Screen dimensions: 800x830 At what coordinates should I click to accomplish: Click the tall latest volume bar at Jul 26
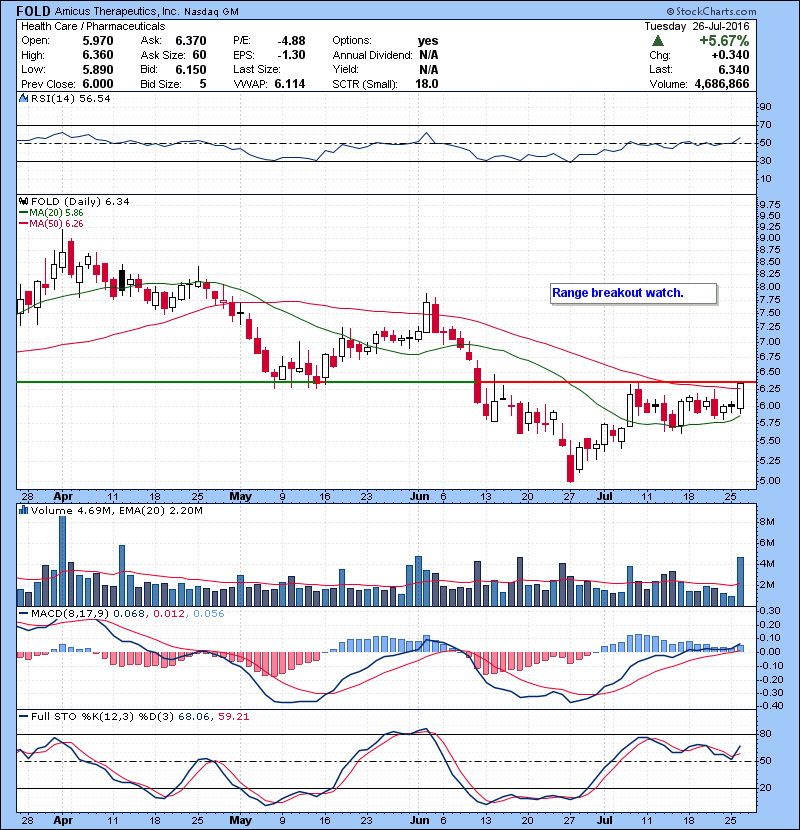740,581
